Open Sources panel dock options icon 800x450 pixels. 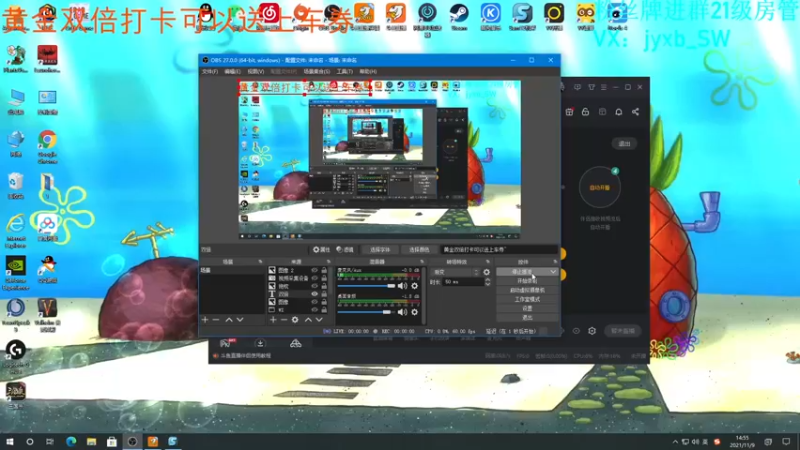(328, 262)
